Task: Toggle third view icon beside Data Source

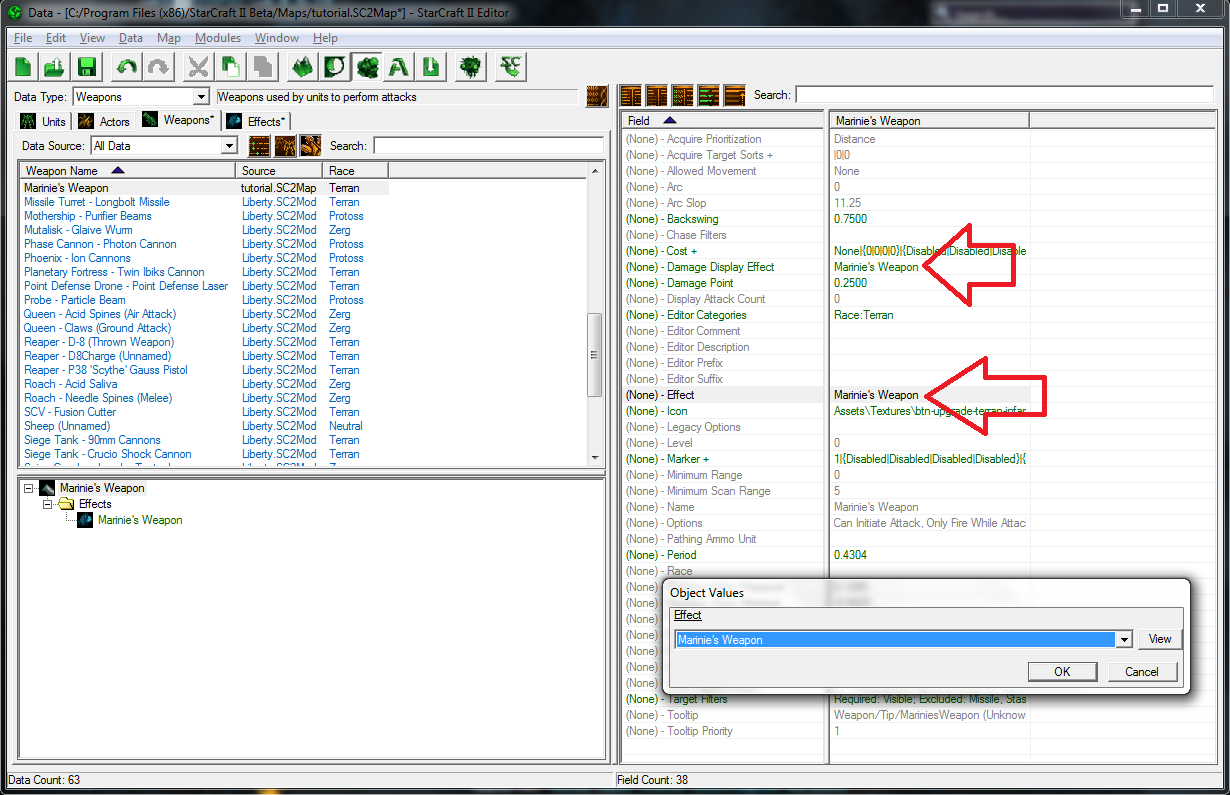Action: pyautogui.click(x=310, y=145)
